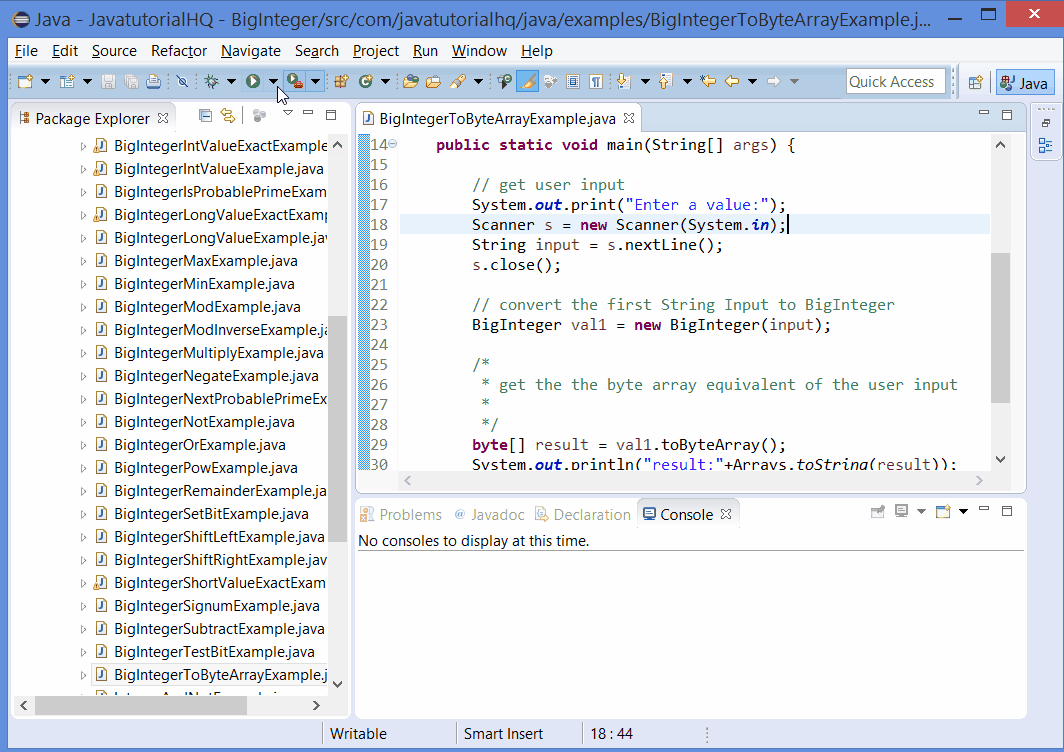Toggle Mark Occurrences on the toolbar
Viewport: 1064px width, 752px height.
point(528,82)
